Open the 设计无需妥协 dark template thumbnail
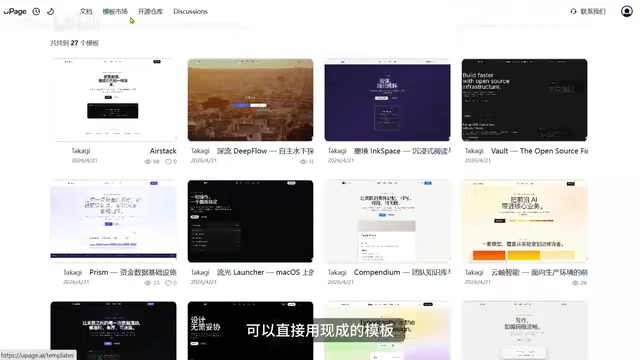 [250, 331]
